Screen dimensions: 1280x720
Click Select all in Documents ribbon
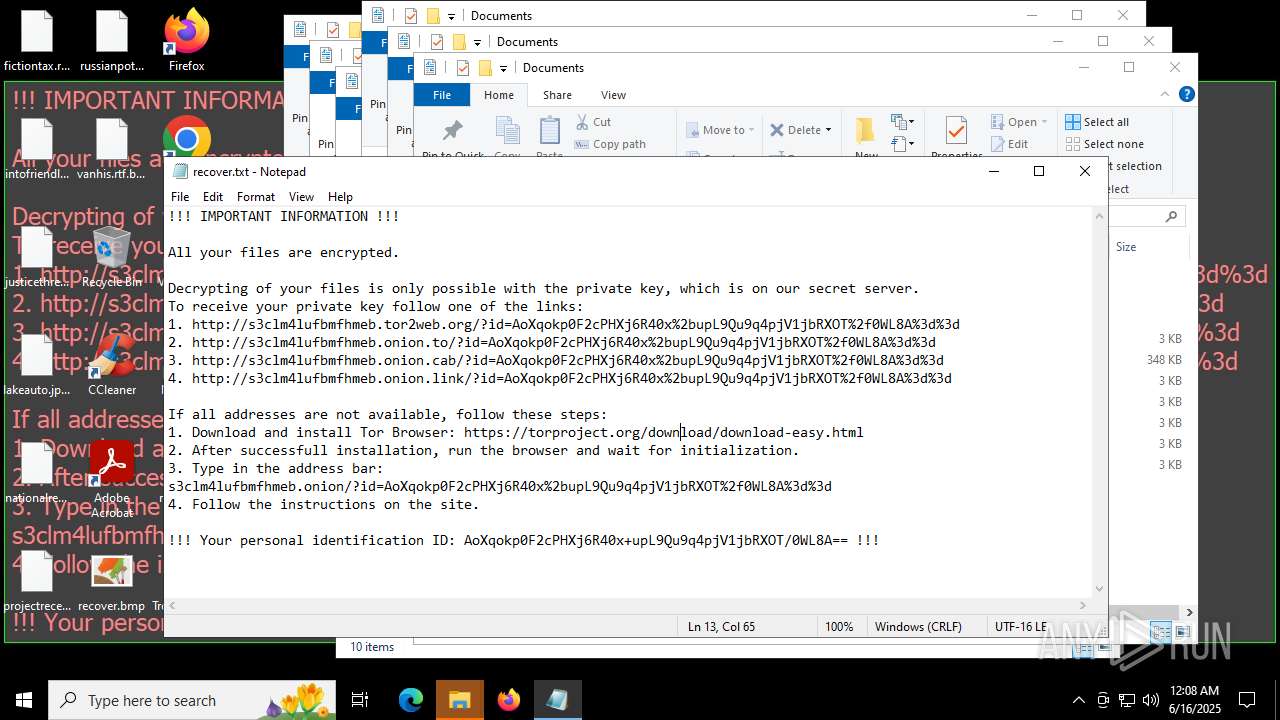tap(1097, 122)
